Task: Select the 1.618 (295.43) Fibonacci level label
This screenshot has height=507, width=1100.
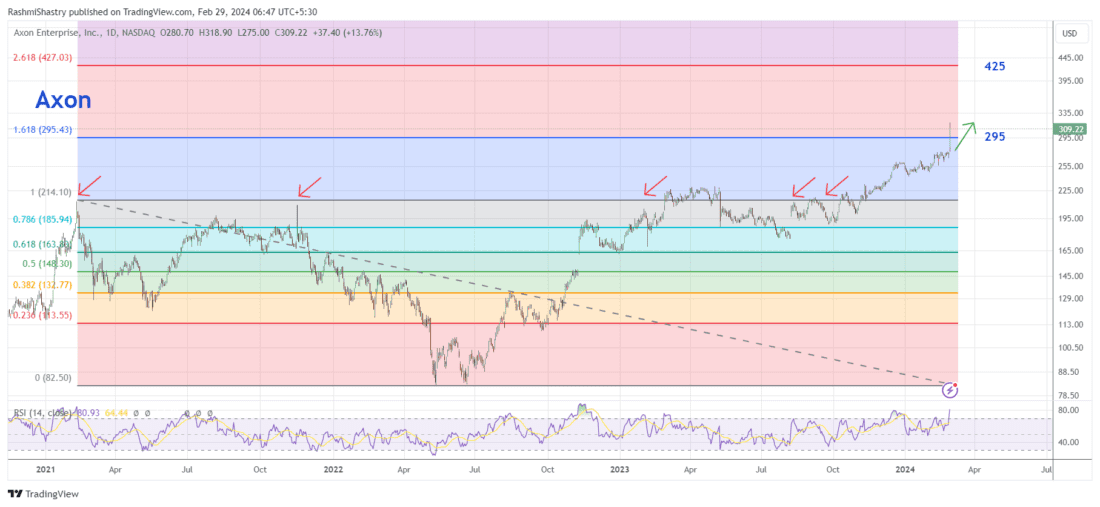Action: [x=42, y=129]
